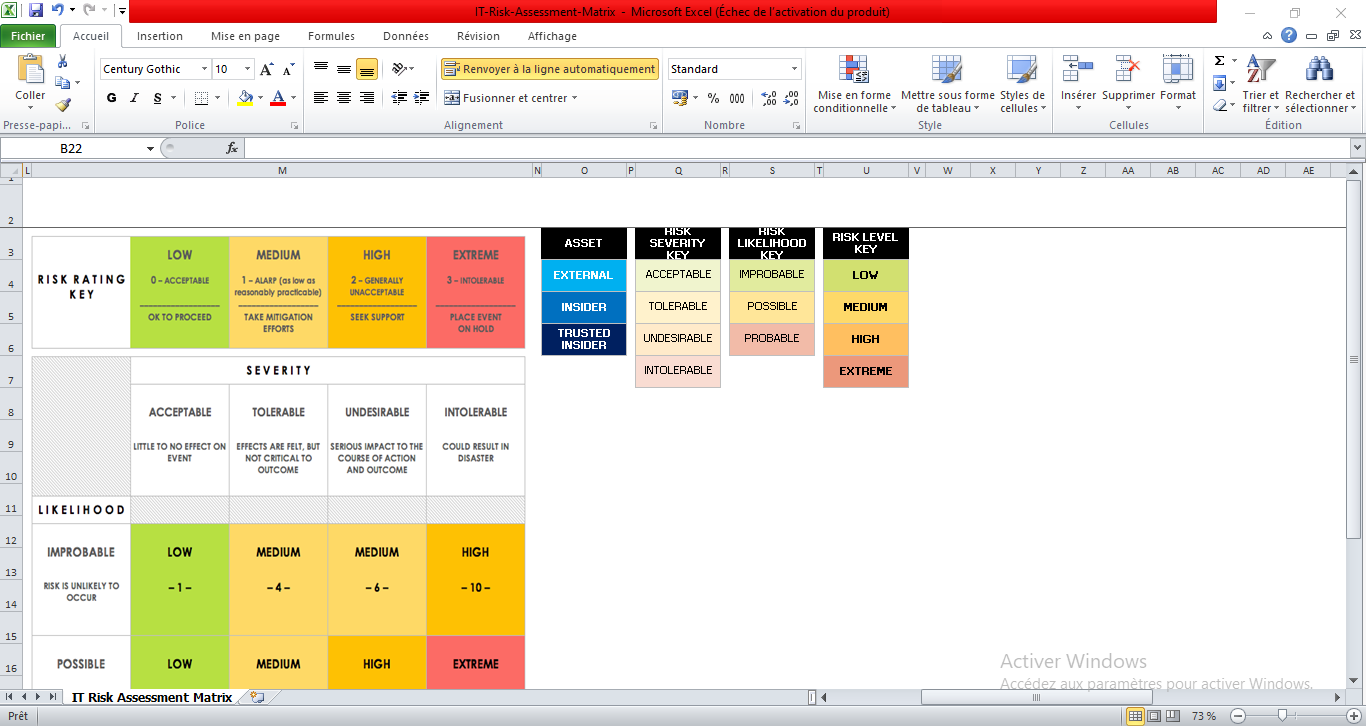Click the Cut scissors icon

(x=63, y=62)
